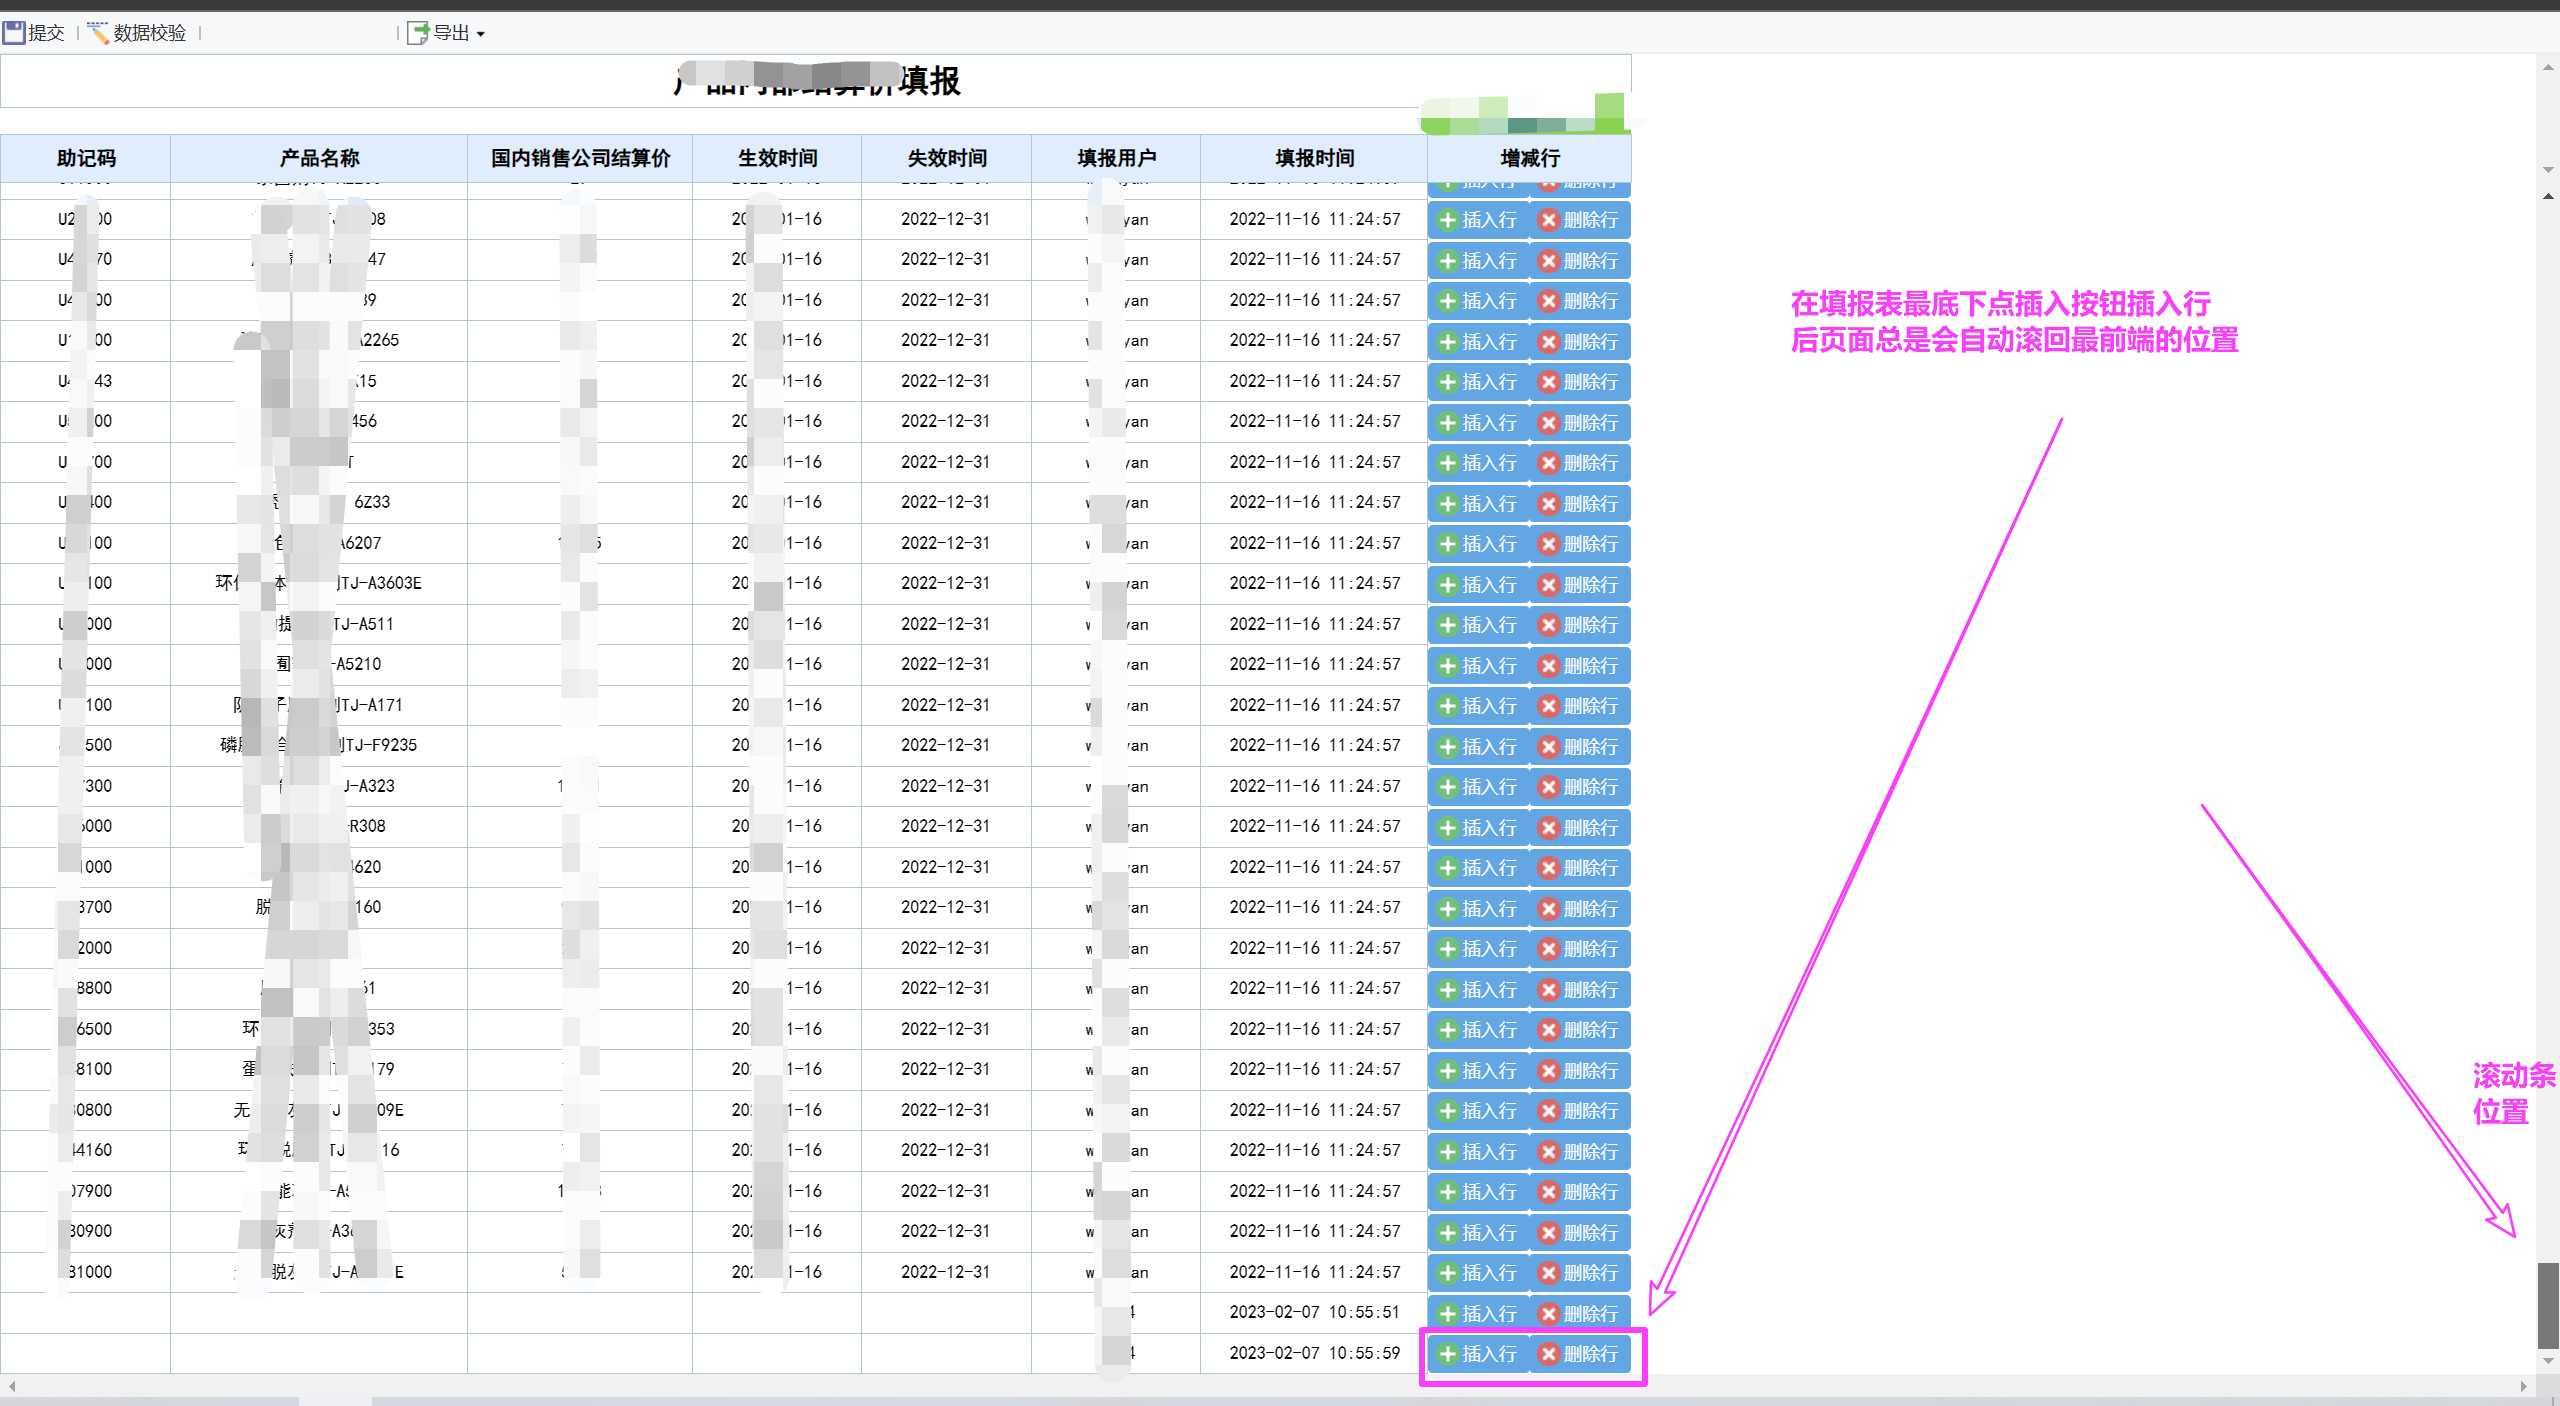Click the vertical scrollbar down arrow
2560x1406 pixels.
pyautogui.click(x=2548, y=1360)
